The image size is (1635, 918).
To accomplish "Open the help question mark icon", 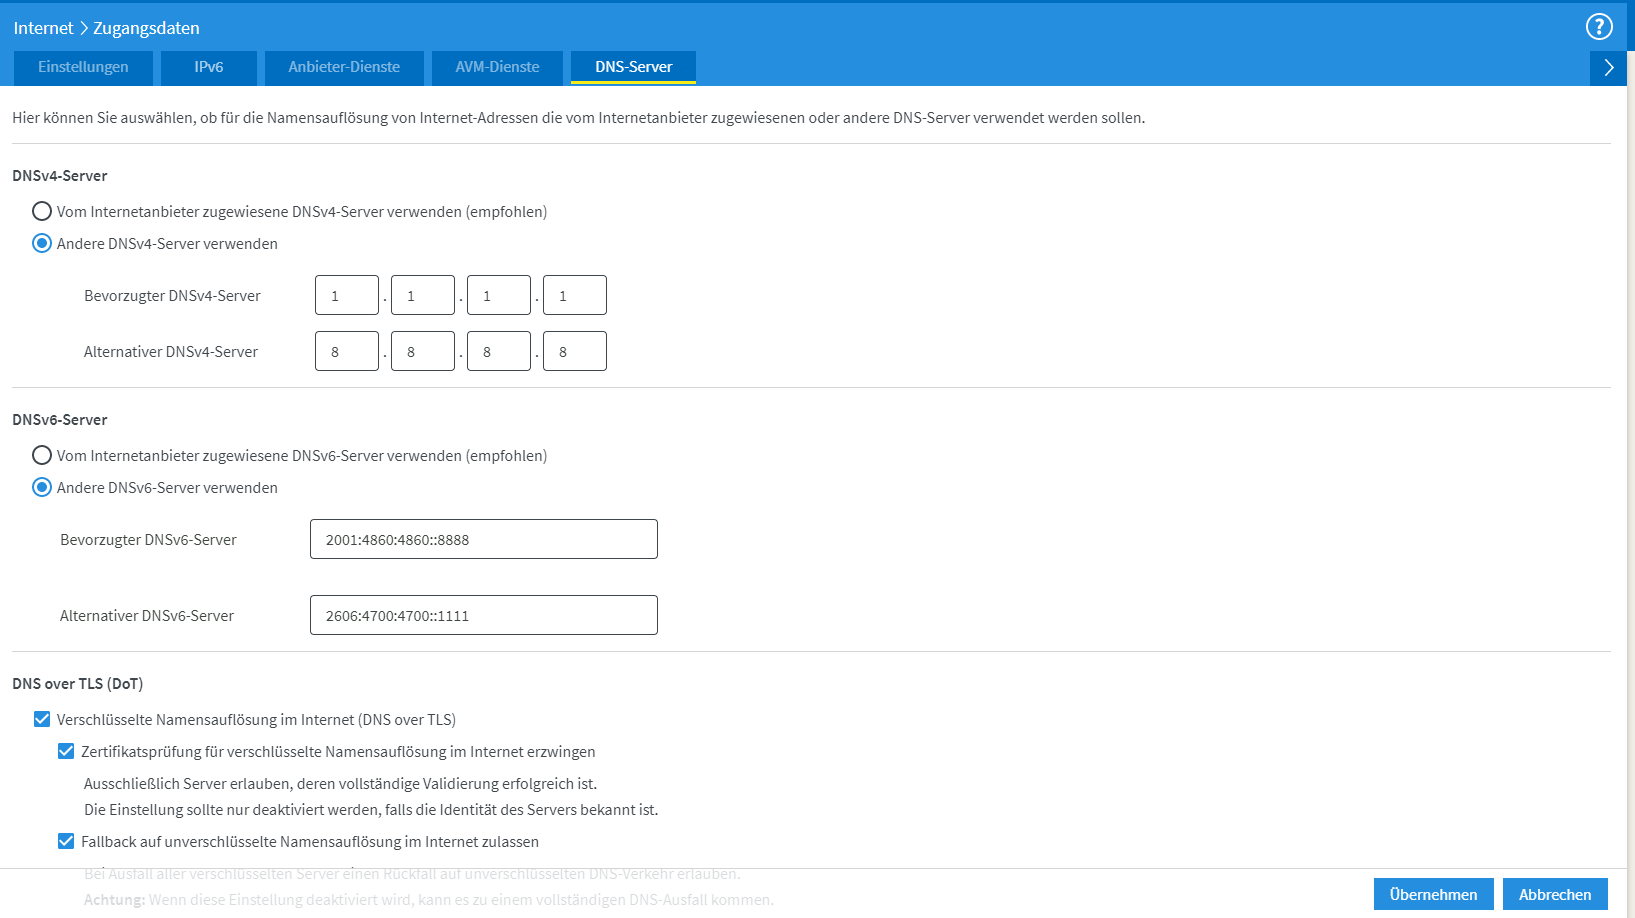I will pos(1599,27).
